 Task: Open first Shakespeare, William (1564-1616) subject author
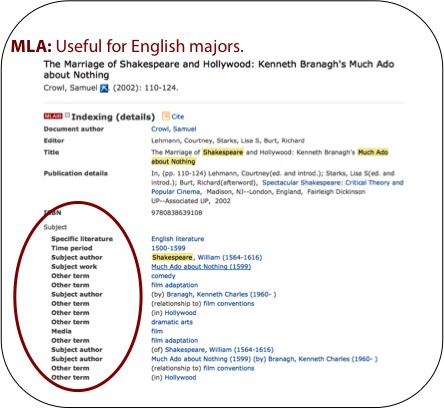pos(207,257)
